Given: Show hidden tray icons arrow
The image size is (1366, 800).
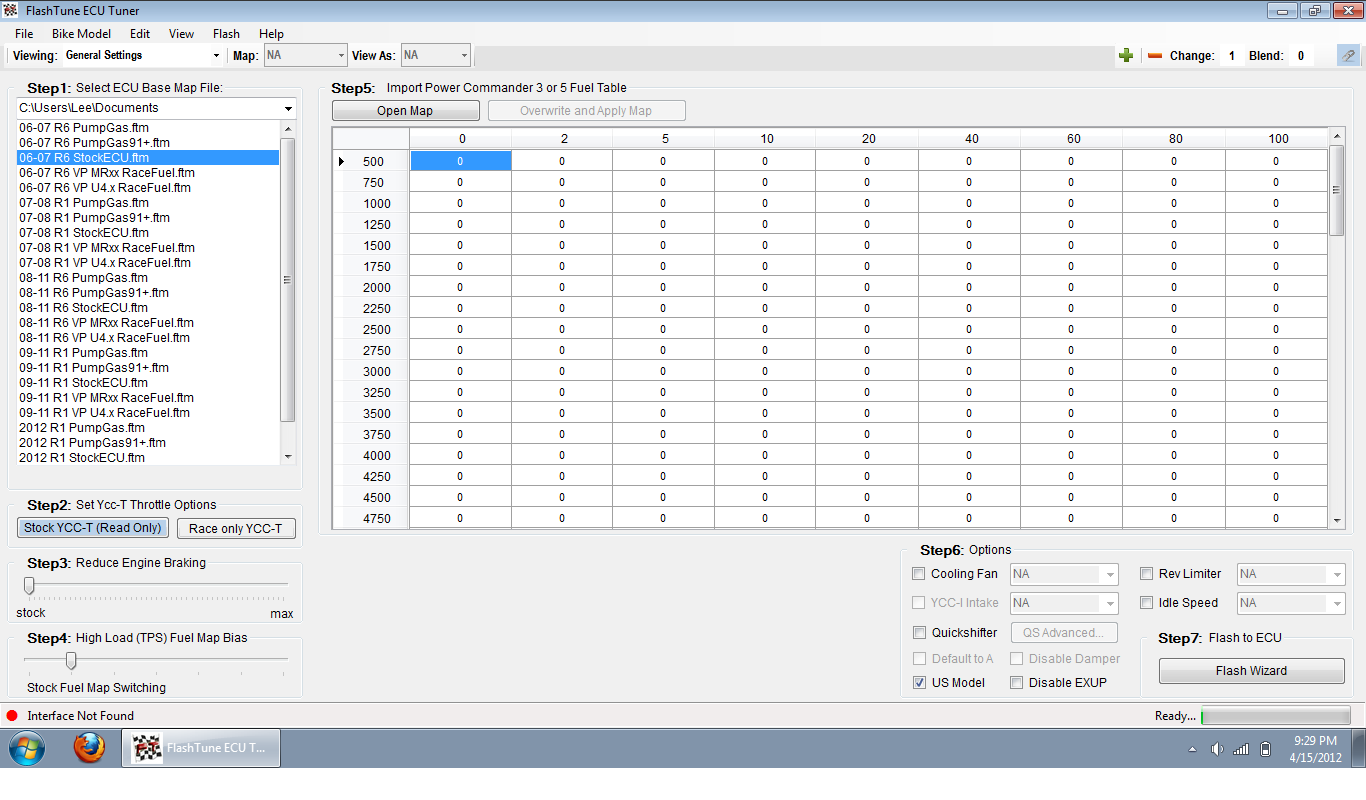Looking at the screenshot, I should pos(1192,749).
